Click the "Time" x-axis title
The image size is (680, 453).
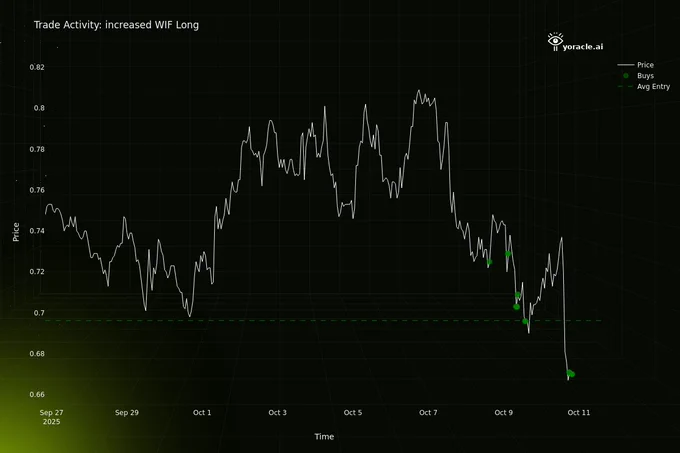[x=324, y=437]
